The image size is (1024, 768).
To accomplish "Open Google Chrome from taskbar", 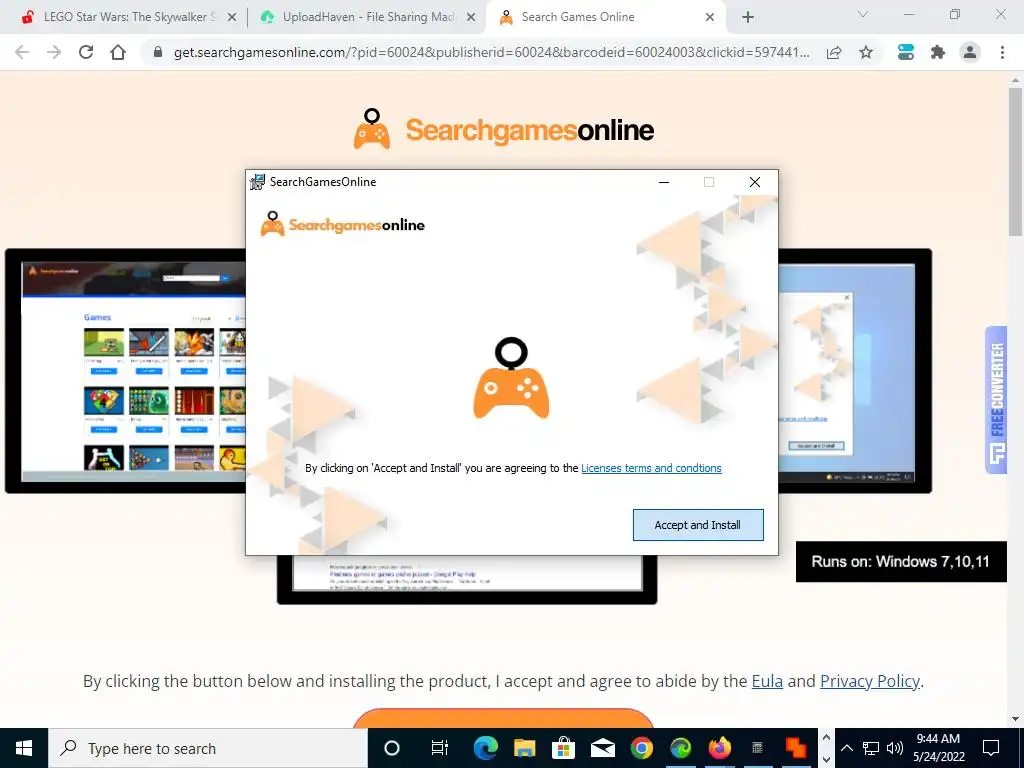I will [642, 748].
